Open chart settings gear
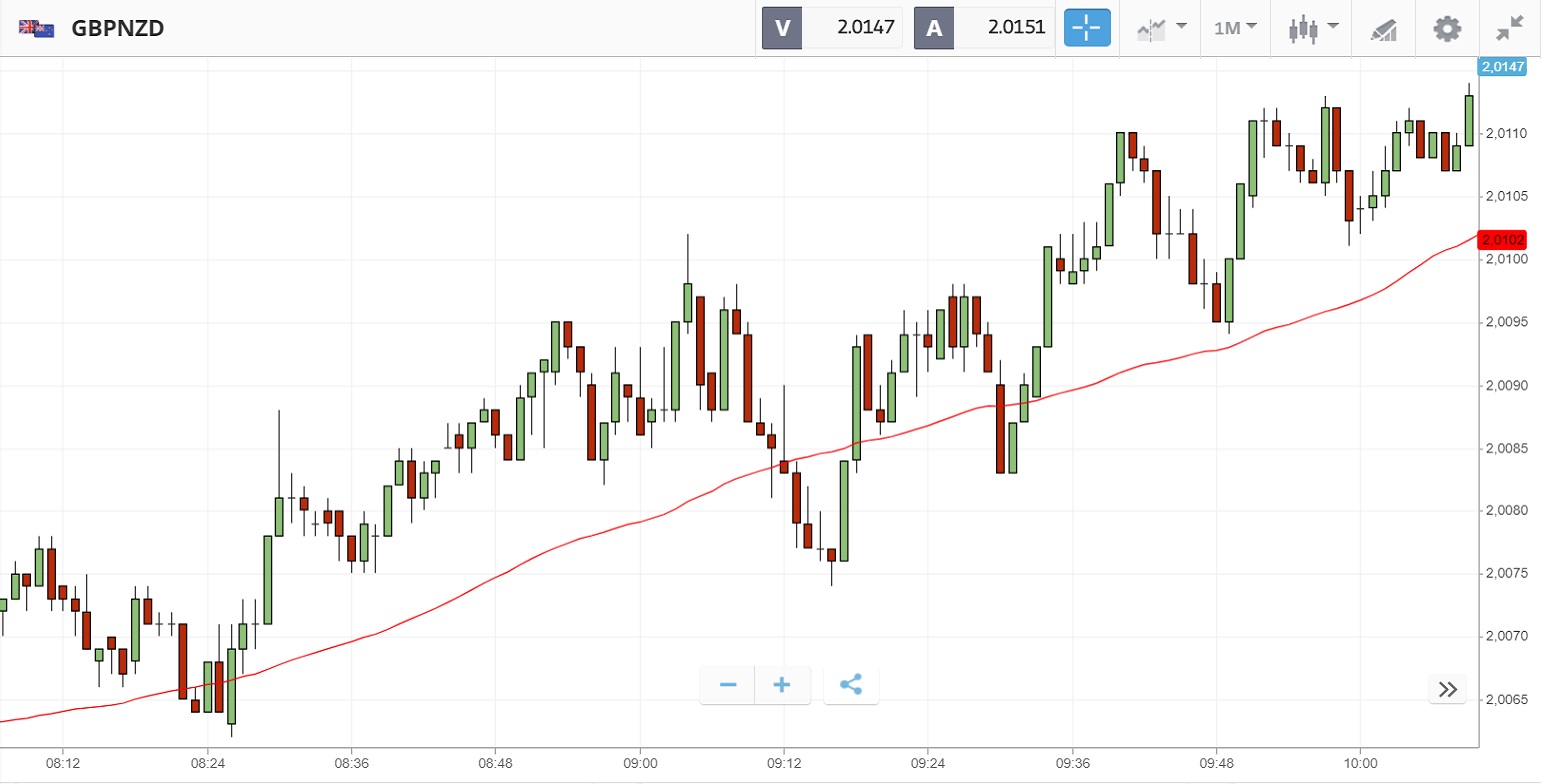 (x=1447, y=28)
